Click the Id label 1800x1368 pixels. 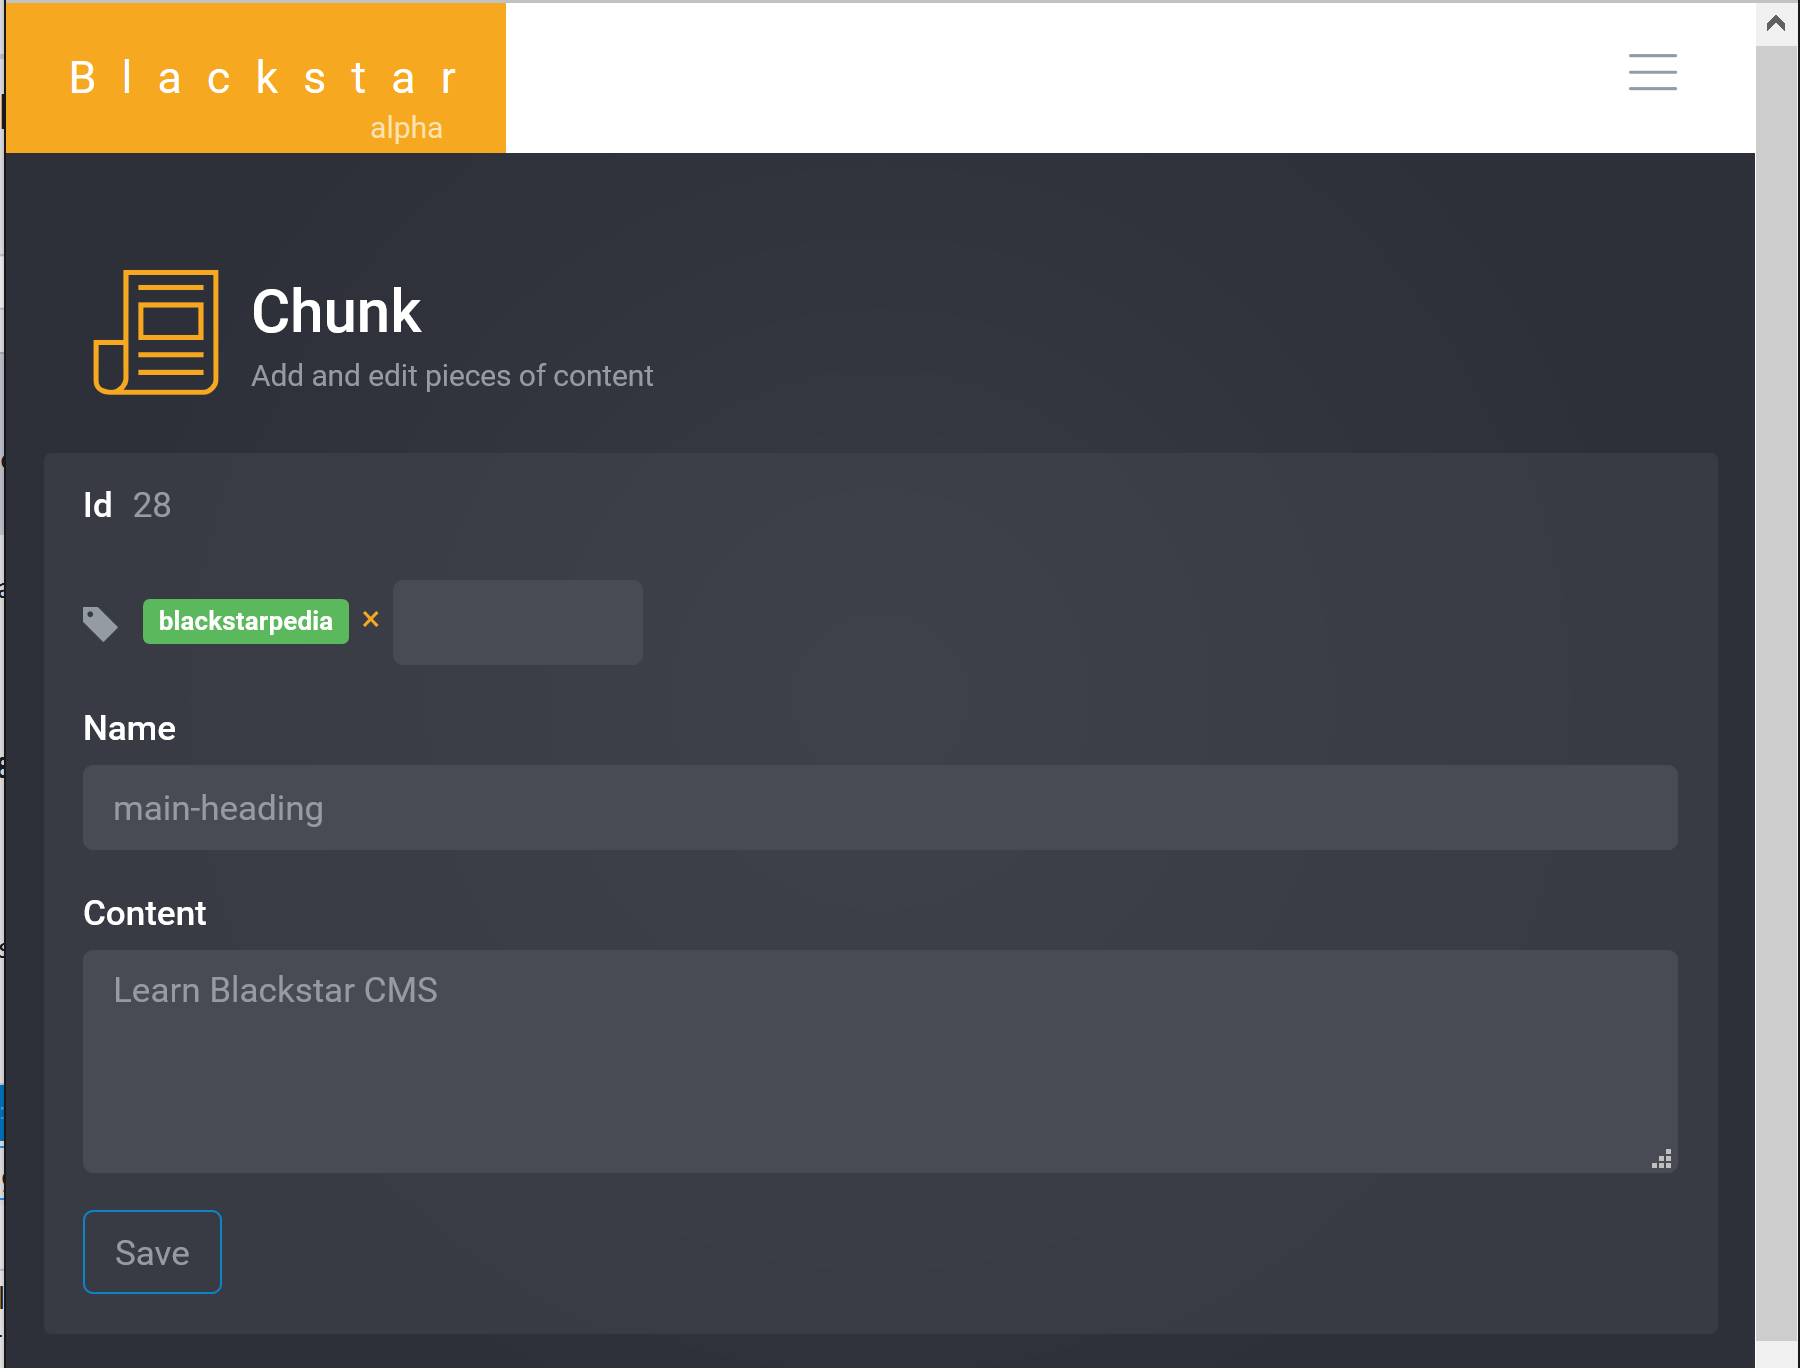(98, 505)
